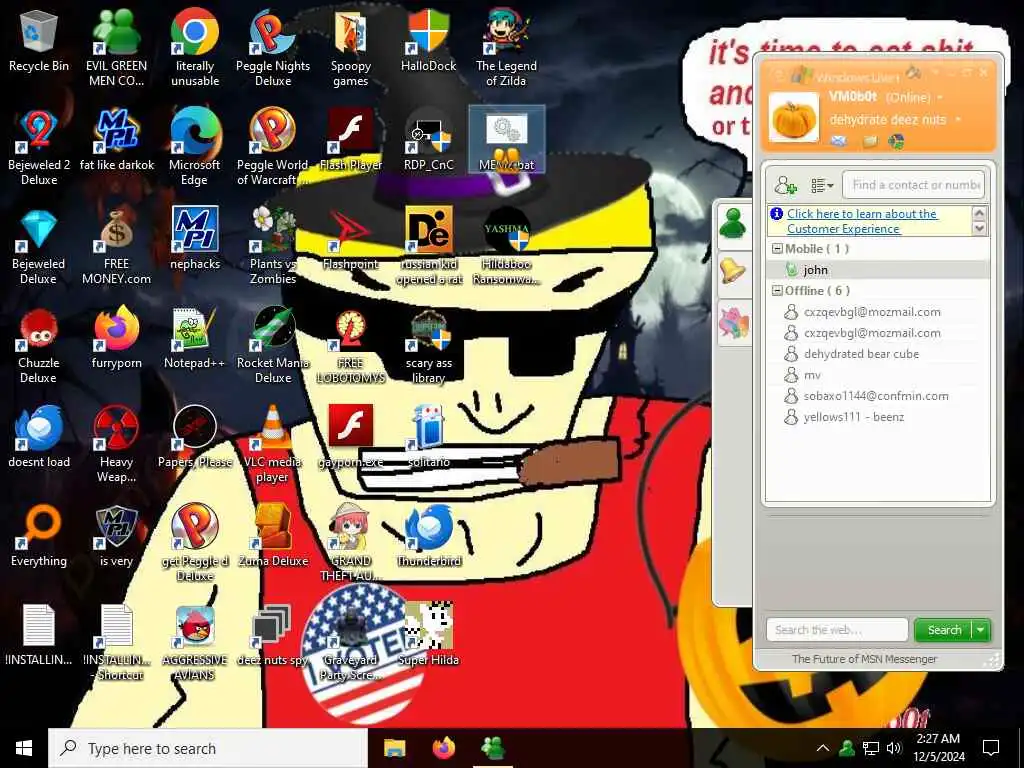Viewport: 1024px width, 768px height.
Task: Open the notification center icon
Action: (991, 748)
